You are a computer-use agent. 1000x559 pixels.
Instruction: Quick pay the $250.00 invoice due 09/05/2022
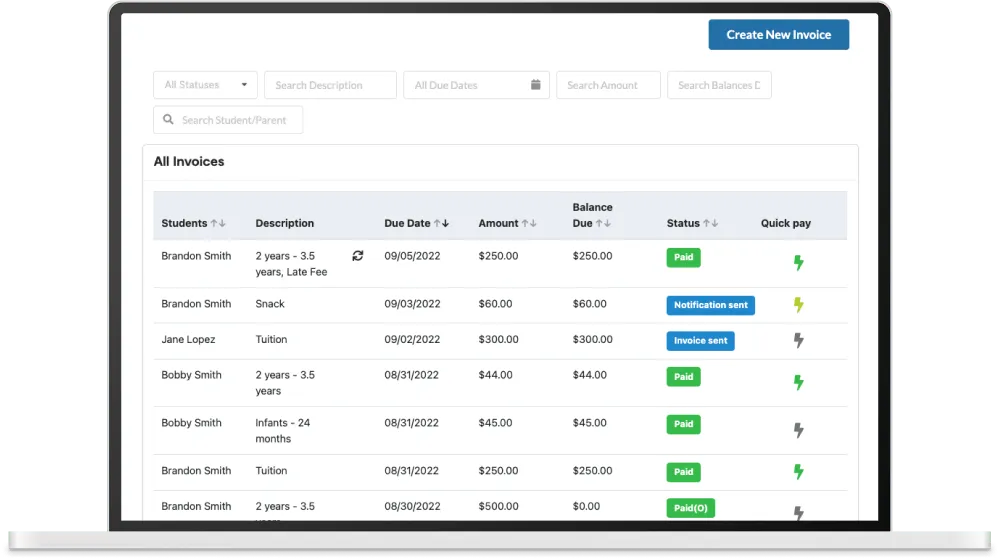[x=798, y=263]
